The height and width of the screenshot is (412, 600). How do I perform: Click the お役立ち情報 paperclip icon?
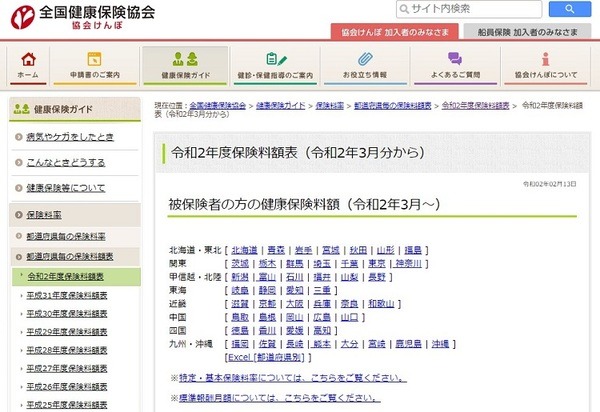click(365, 59)
